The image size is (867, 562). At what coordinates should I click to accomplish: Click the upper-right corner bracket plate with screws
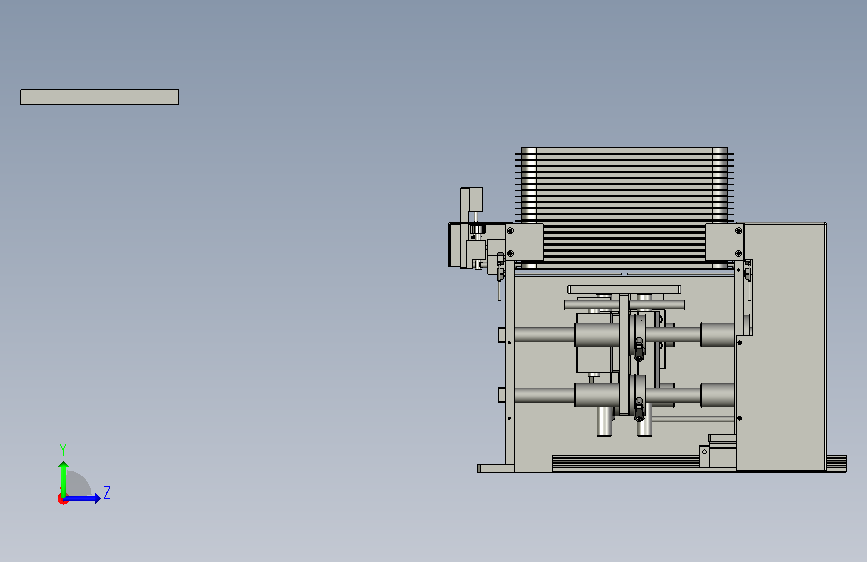click(725, 242)
